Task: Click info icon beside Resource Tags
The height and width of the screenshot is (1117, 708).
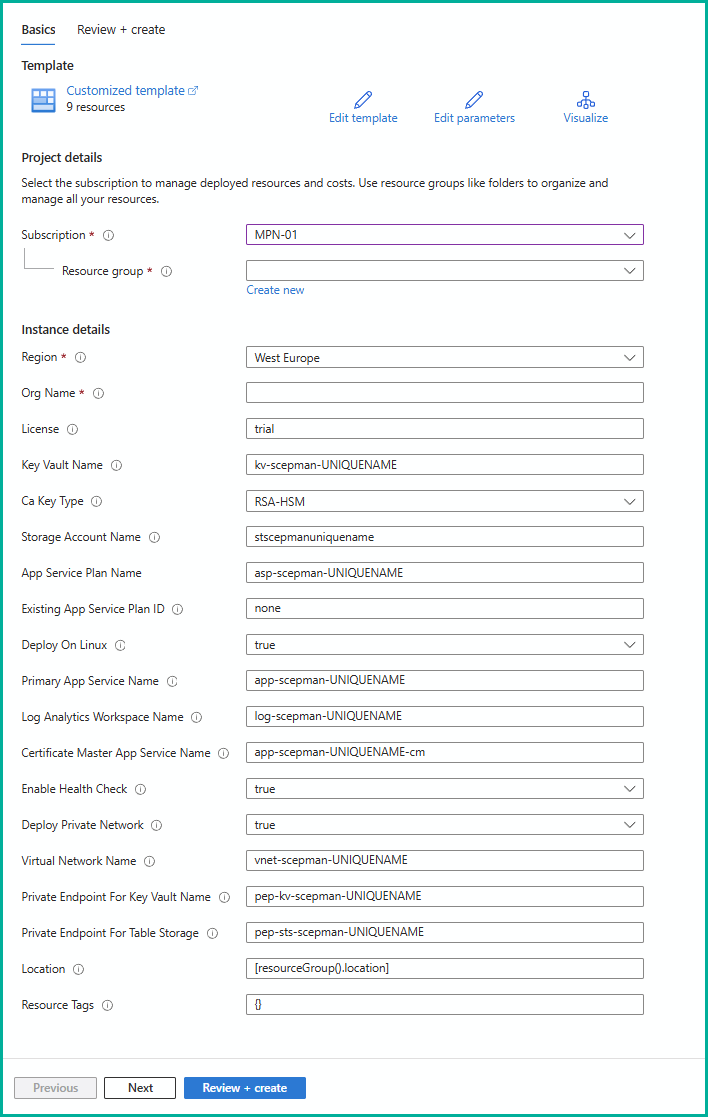Action: (107, 1005)
